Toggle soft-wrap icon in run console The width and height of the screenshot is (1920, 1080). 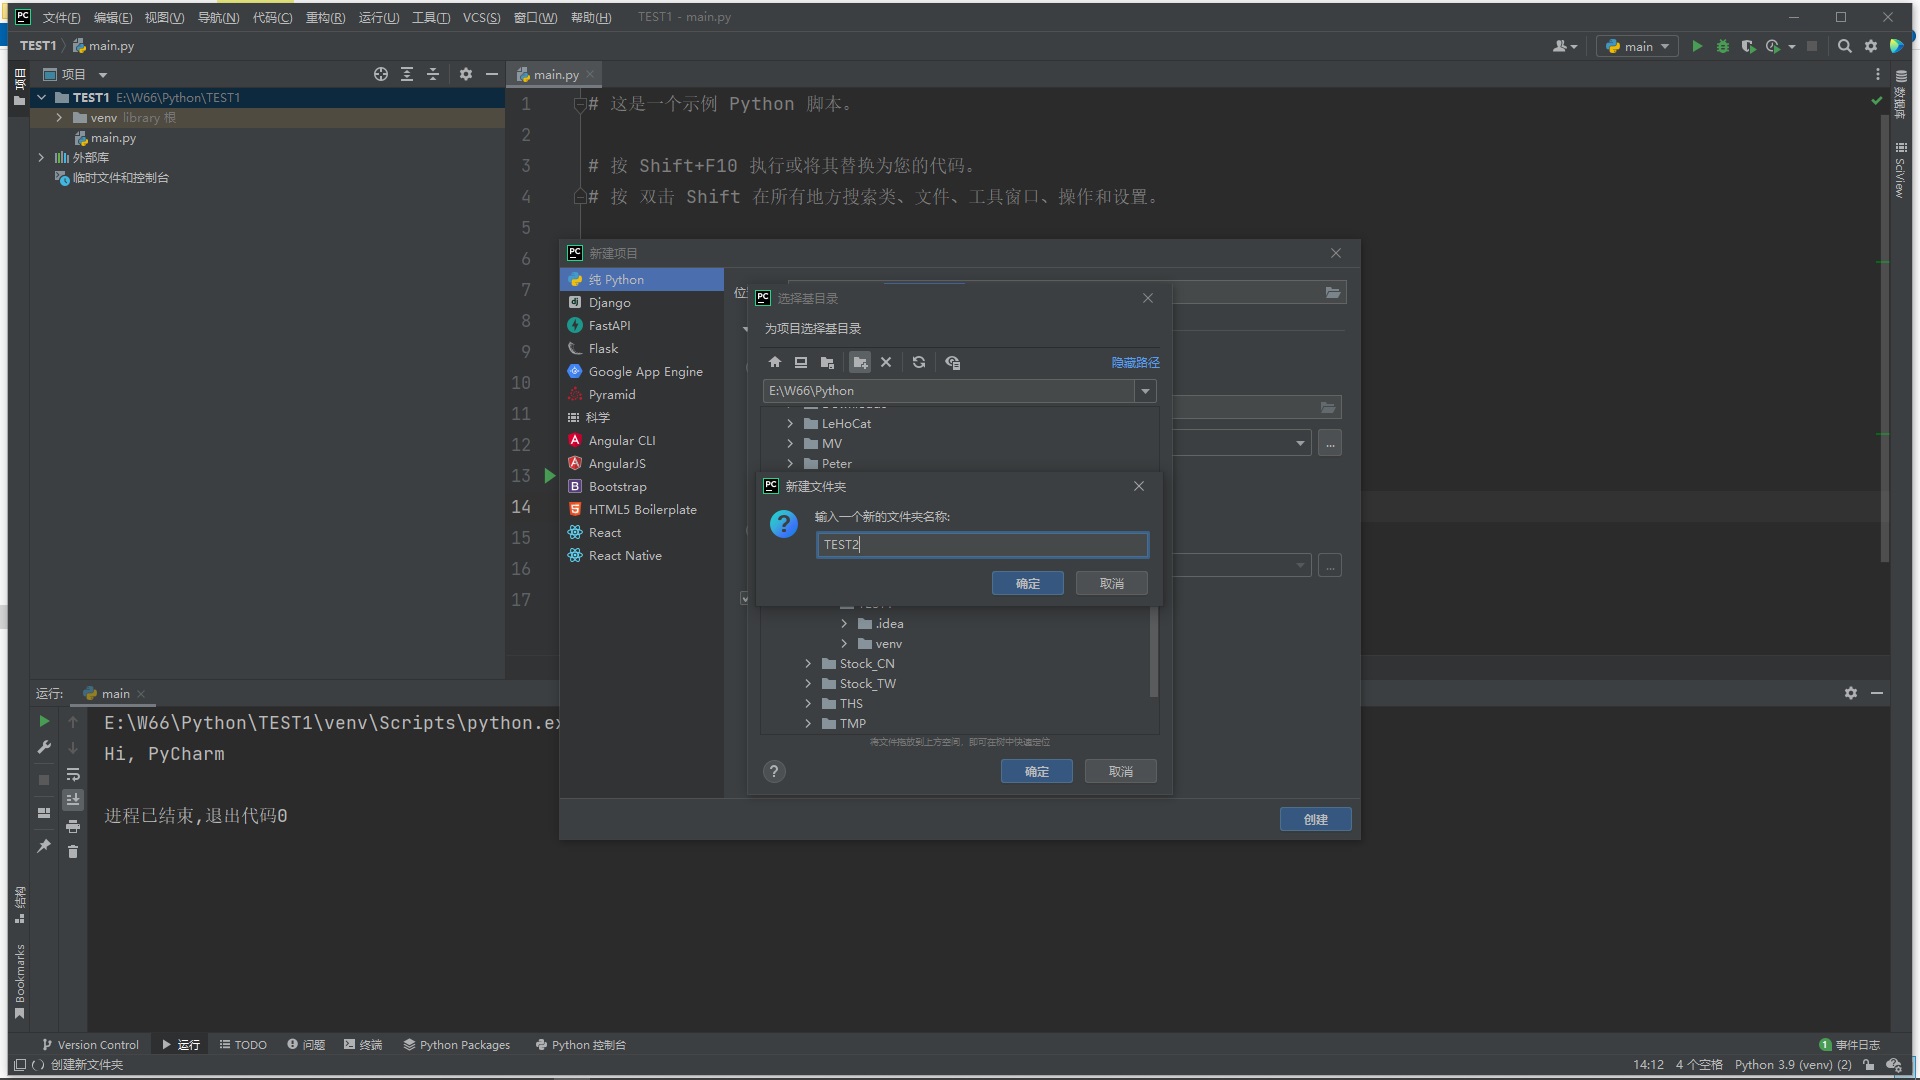pyautogui.click(x=73, y=774)
